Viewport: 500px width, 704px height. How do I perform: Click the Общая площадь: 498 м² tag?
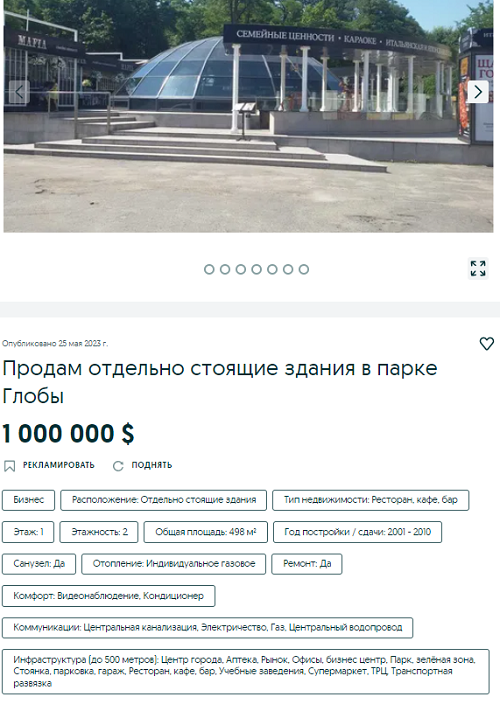206,532
